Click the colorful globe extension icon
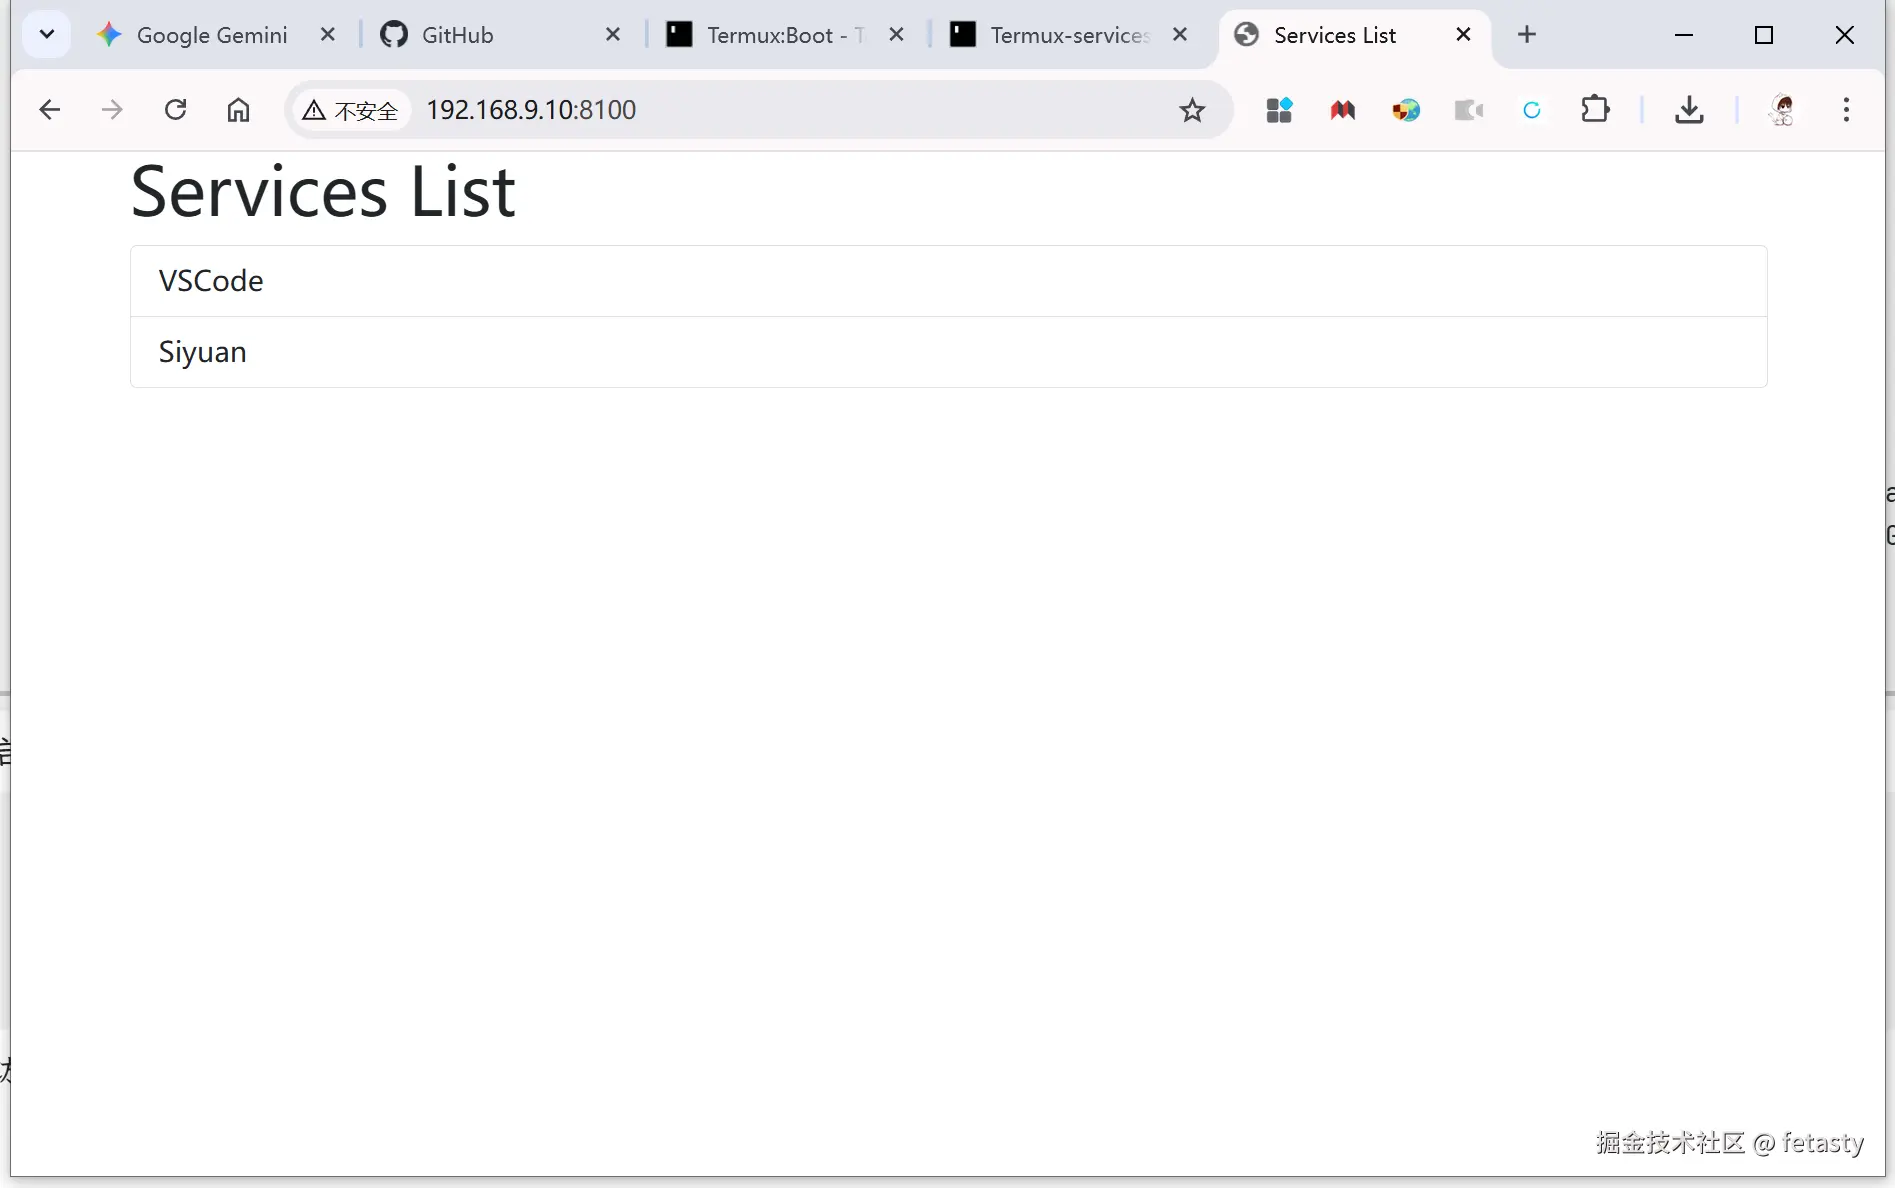The image size is (1895, 1188). (x=1406, y=110)
